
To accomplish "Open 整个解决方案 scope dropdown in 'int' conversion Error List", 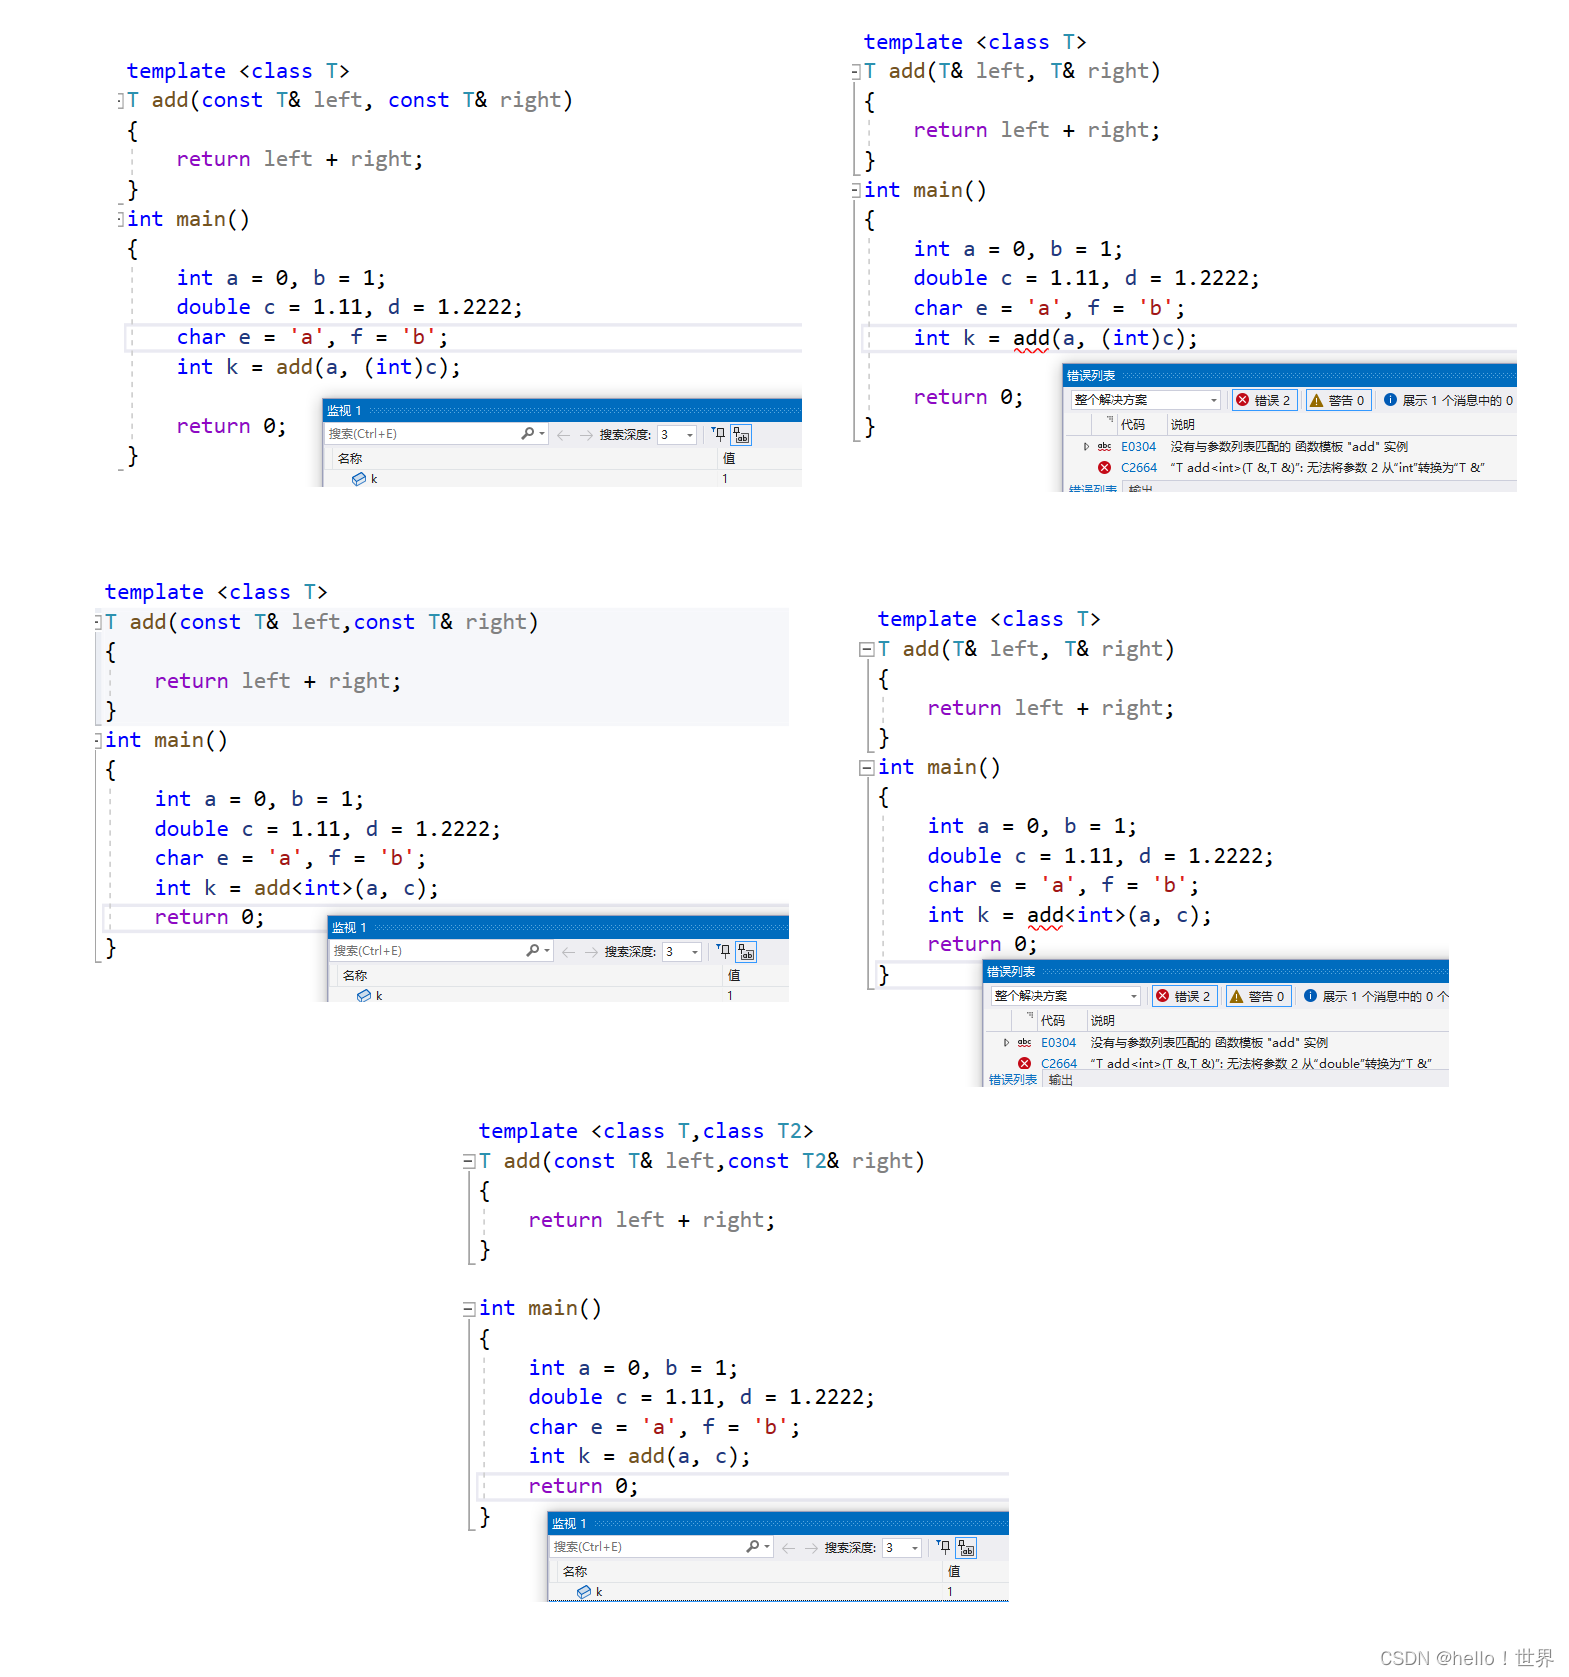I will 1146,400.
